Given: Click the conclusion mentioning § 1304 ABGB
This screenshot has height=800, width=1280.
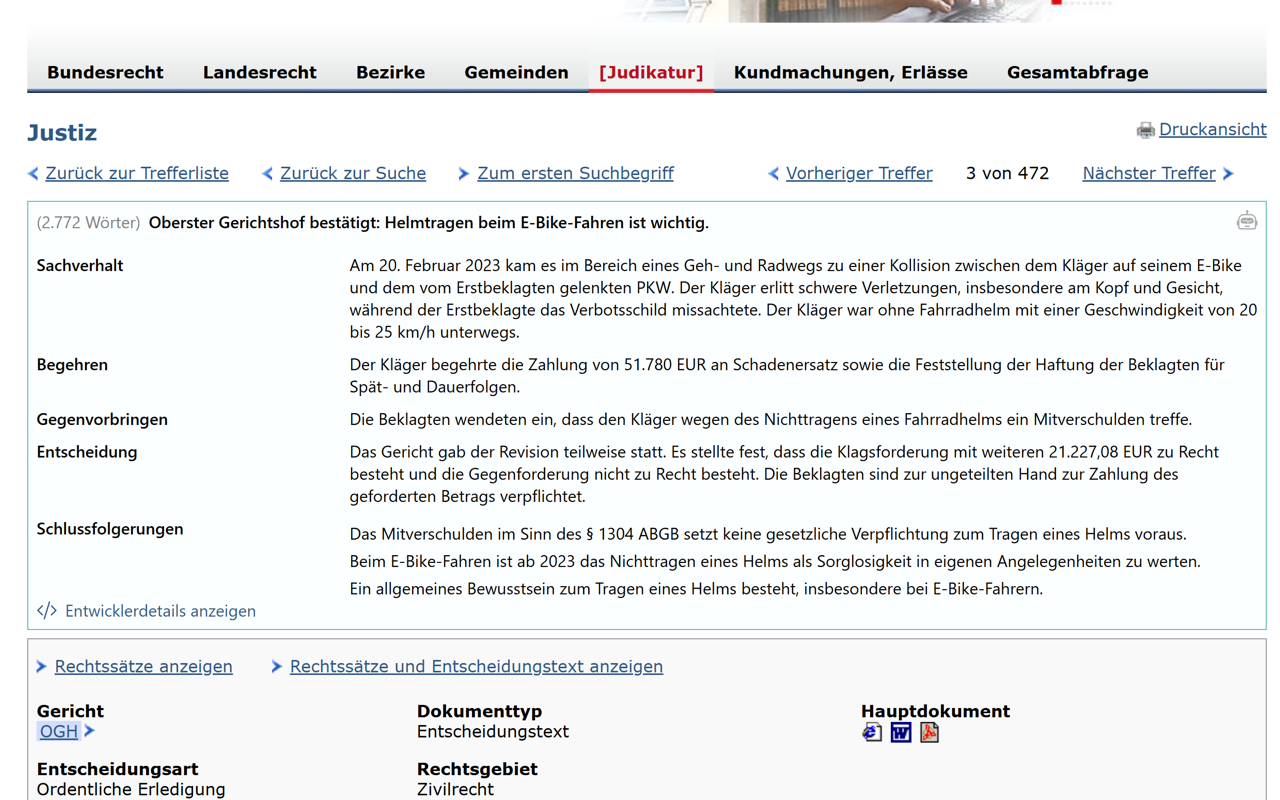Looking at the screenshot, I should pyautogui.click(x=768, y=534).
